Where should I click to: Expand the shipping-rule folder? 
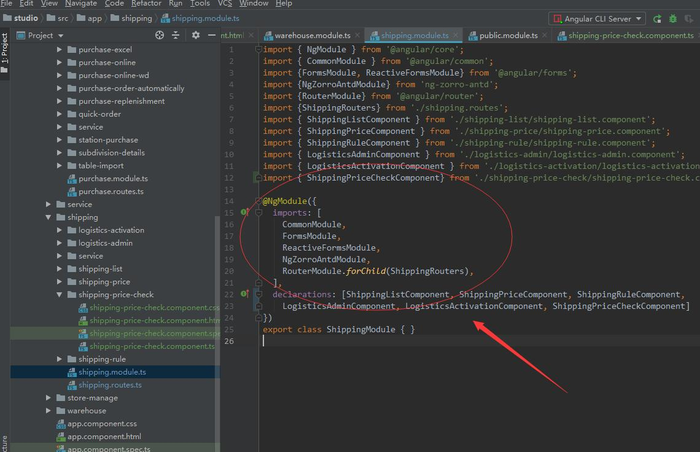[x=59, y=359]
